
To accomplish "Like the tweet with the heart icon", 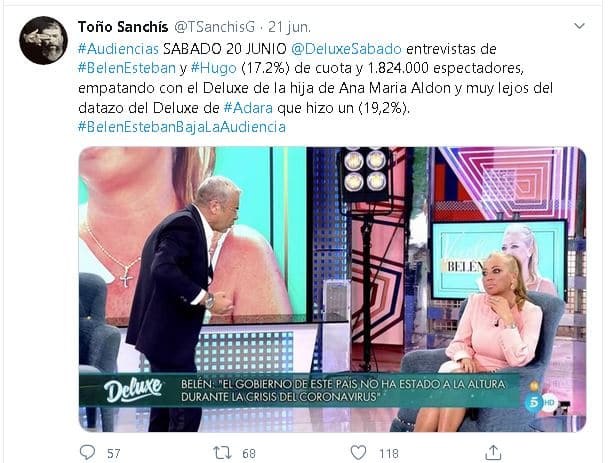I will (x=358, y=453).
